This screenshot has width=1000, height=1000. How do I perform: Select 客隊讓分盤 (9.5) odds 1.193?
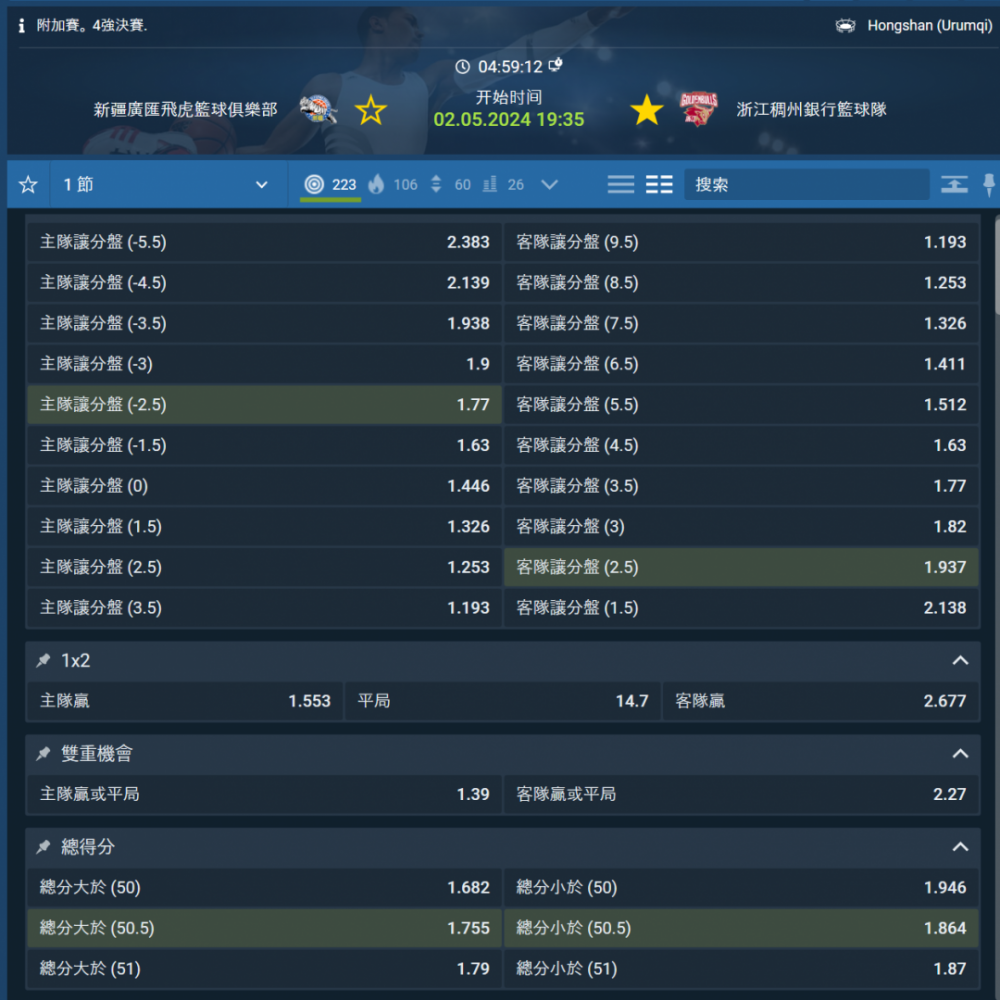click(x=741, y=242)
